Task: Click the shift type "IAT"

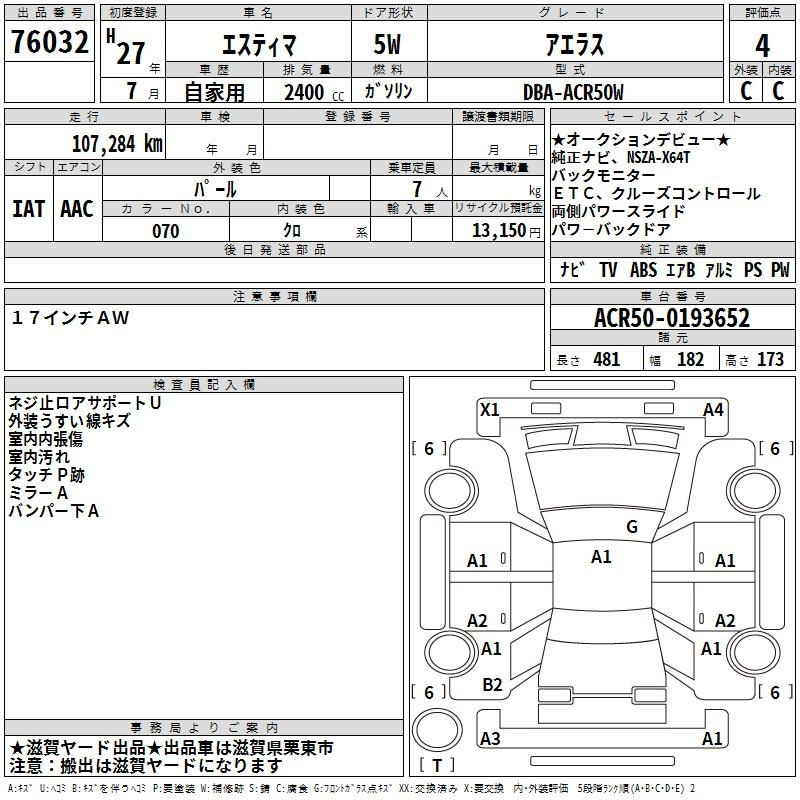Action: (x=28, y=209)
